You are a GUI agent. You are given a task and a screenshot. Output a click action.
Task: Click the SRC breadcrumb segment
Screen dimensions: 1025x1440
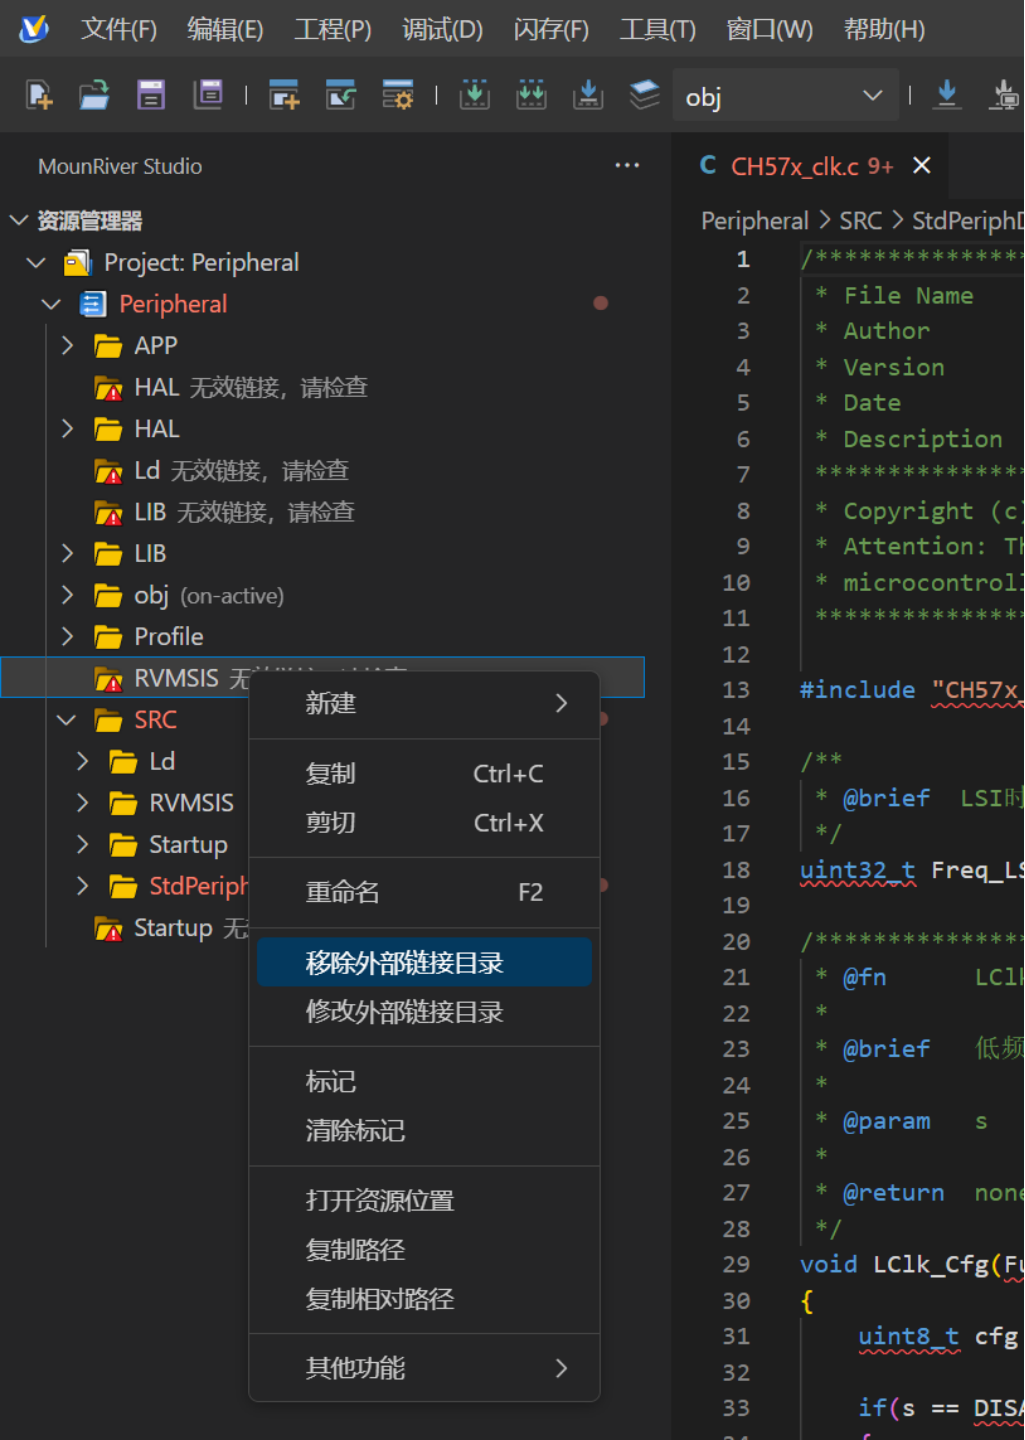(860, 221)
